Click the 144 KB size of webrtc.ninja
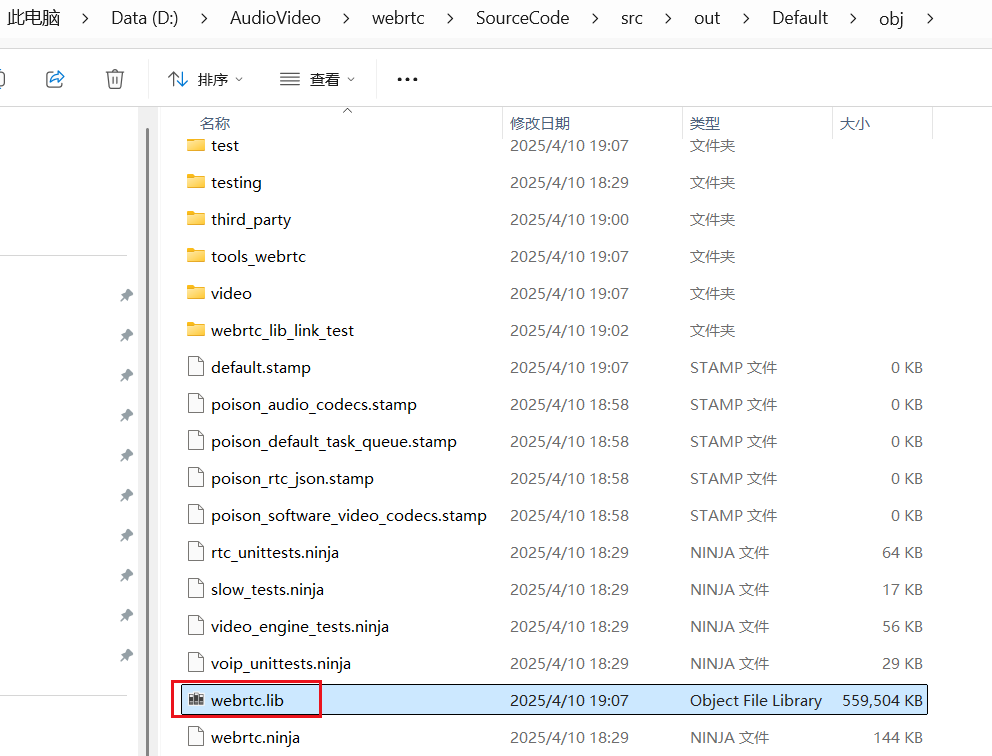 pos(898,737)
